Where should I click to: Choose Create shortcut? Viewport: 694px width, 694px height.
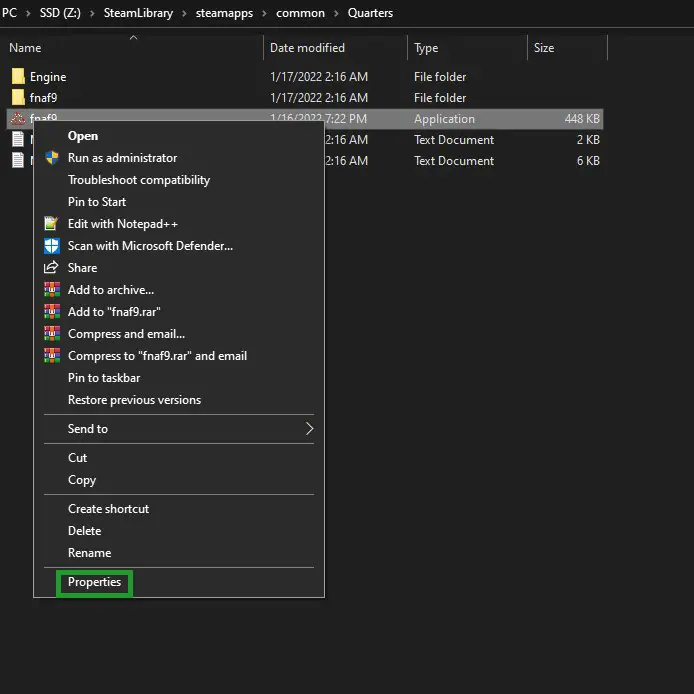coord(108,509)
